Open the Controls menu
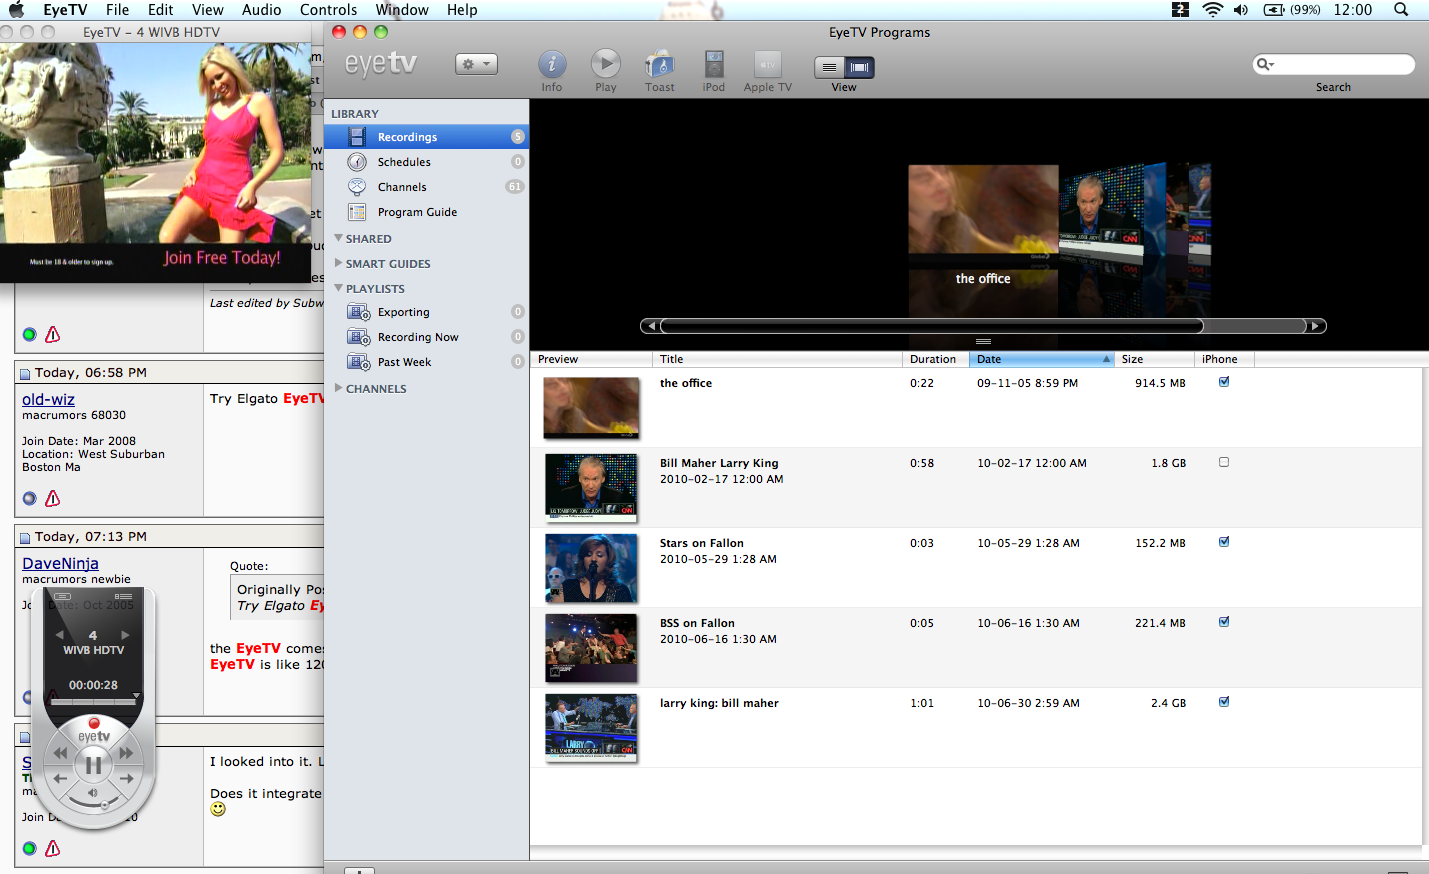 pyautogui.click(x=328, y=10)
